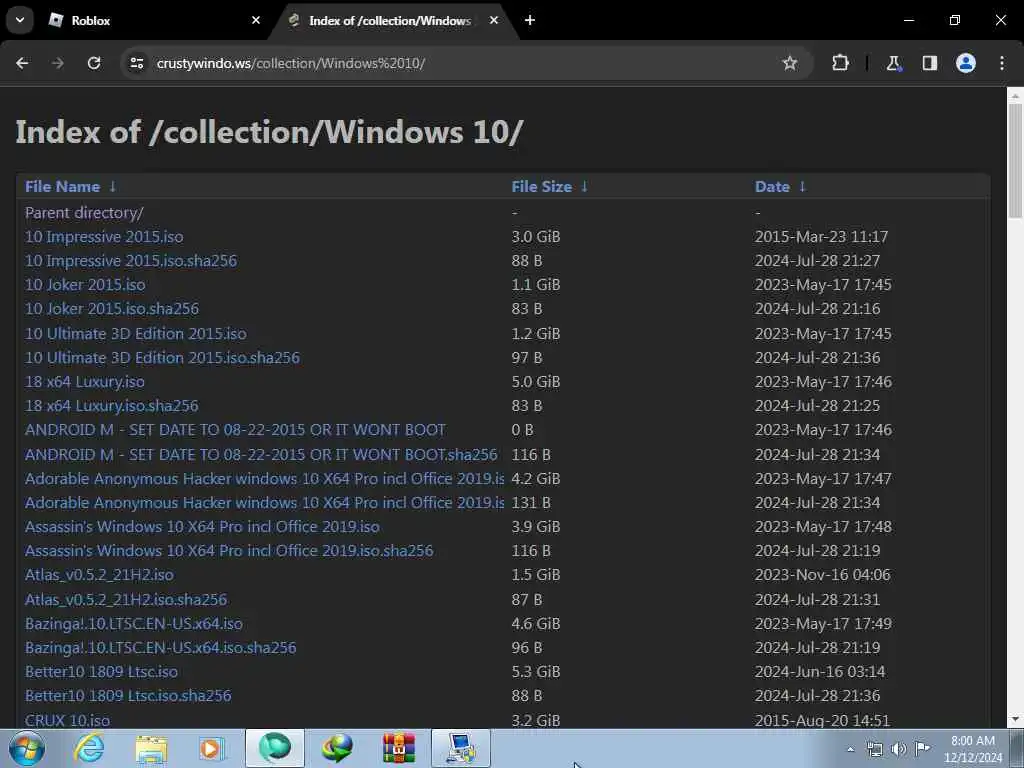
Task: Open 10 Impressive 2015.iso.sha256
Action: click(x=131, y=261)
